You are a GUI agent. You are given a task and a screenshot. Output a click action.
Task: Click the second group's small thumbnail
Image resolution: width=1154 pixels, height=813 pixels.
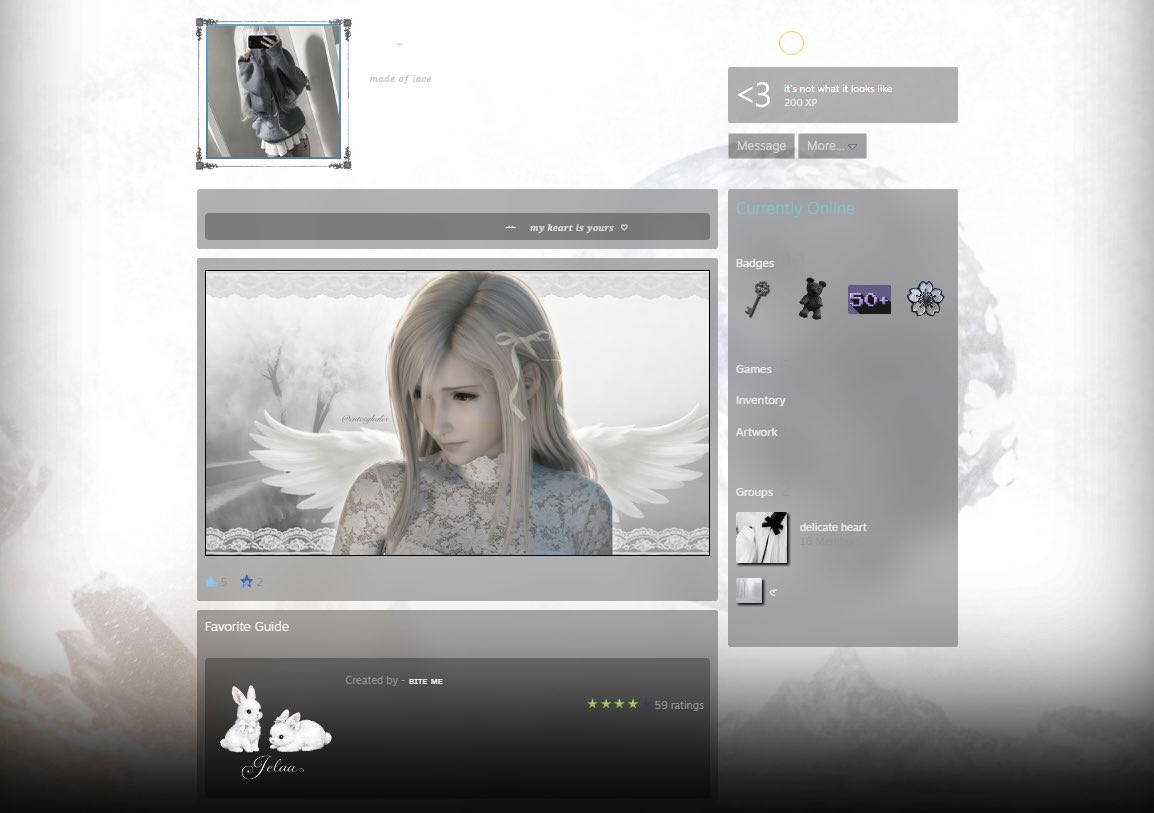749,591
